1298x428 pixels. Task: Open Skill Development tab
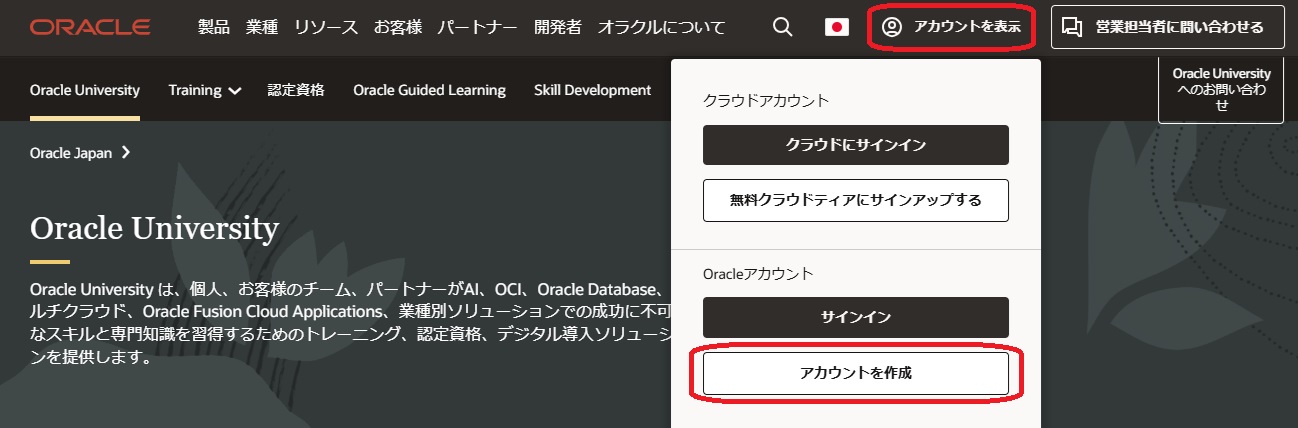point(592,90)
